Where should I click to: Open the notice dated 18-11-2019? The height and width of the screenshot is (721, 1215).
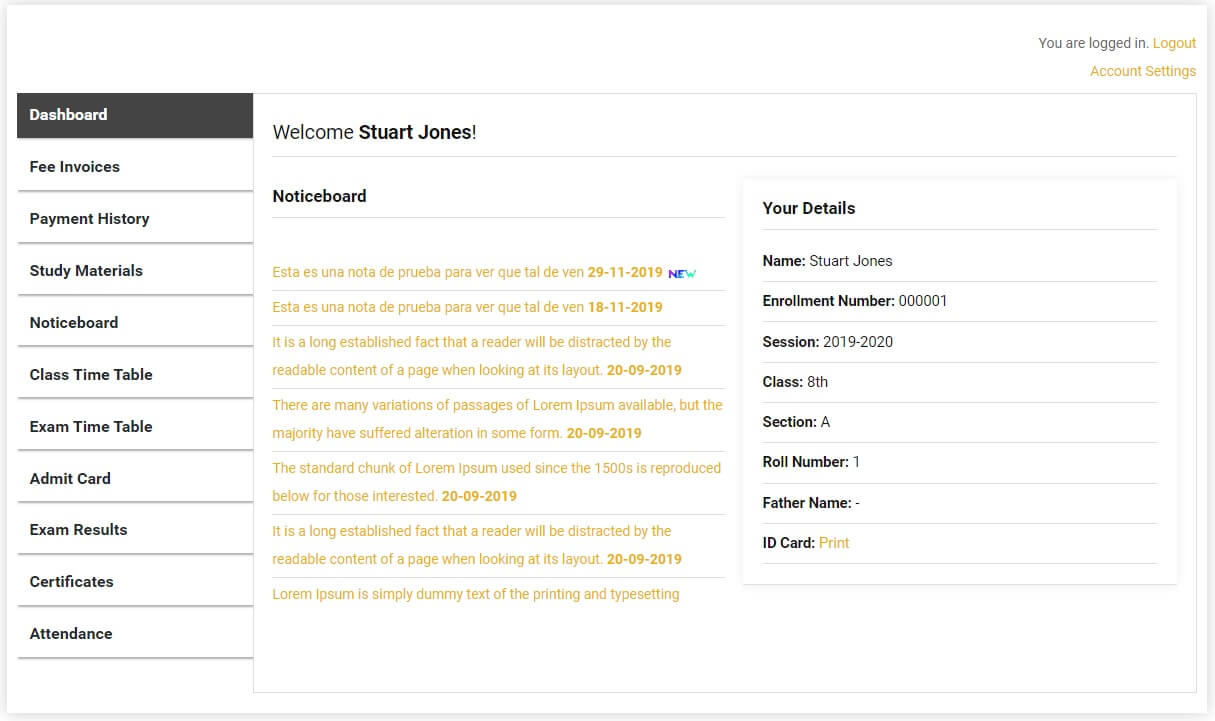pos(467,307)
